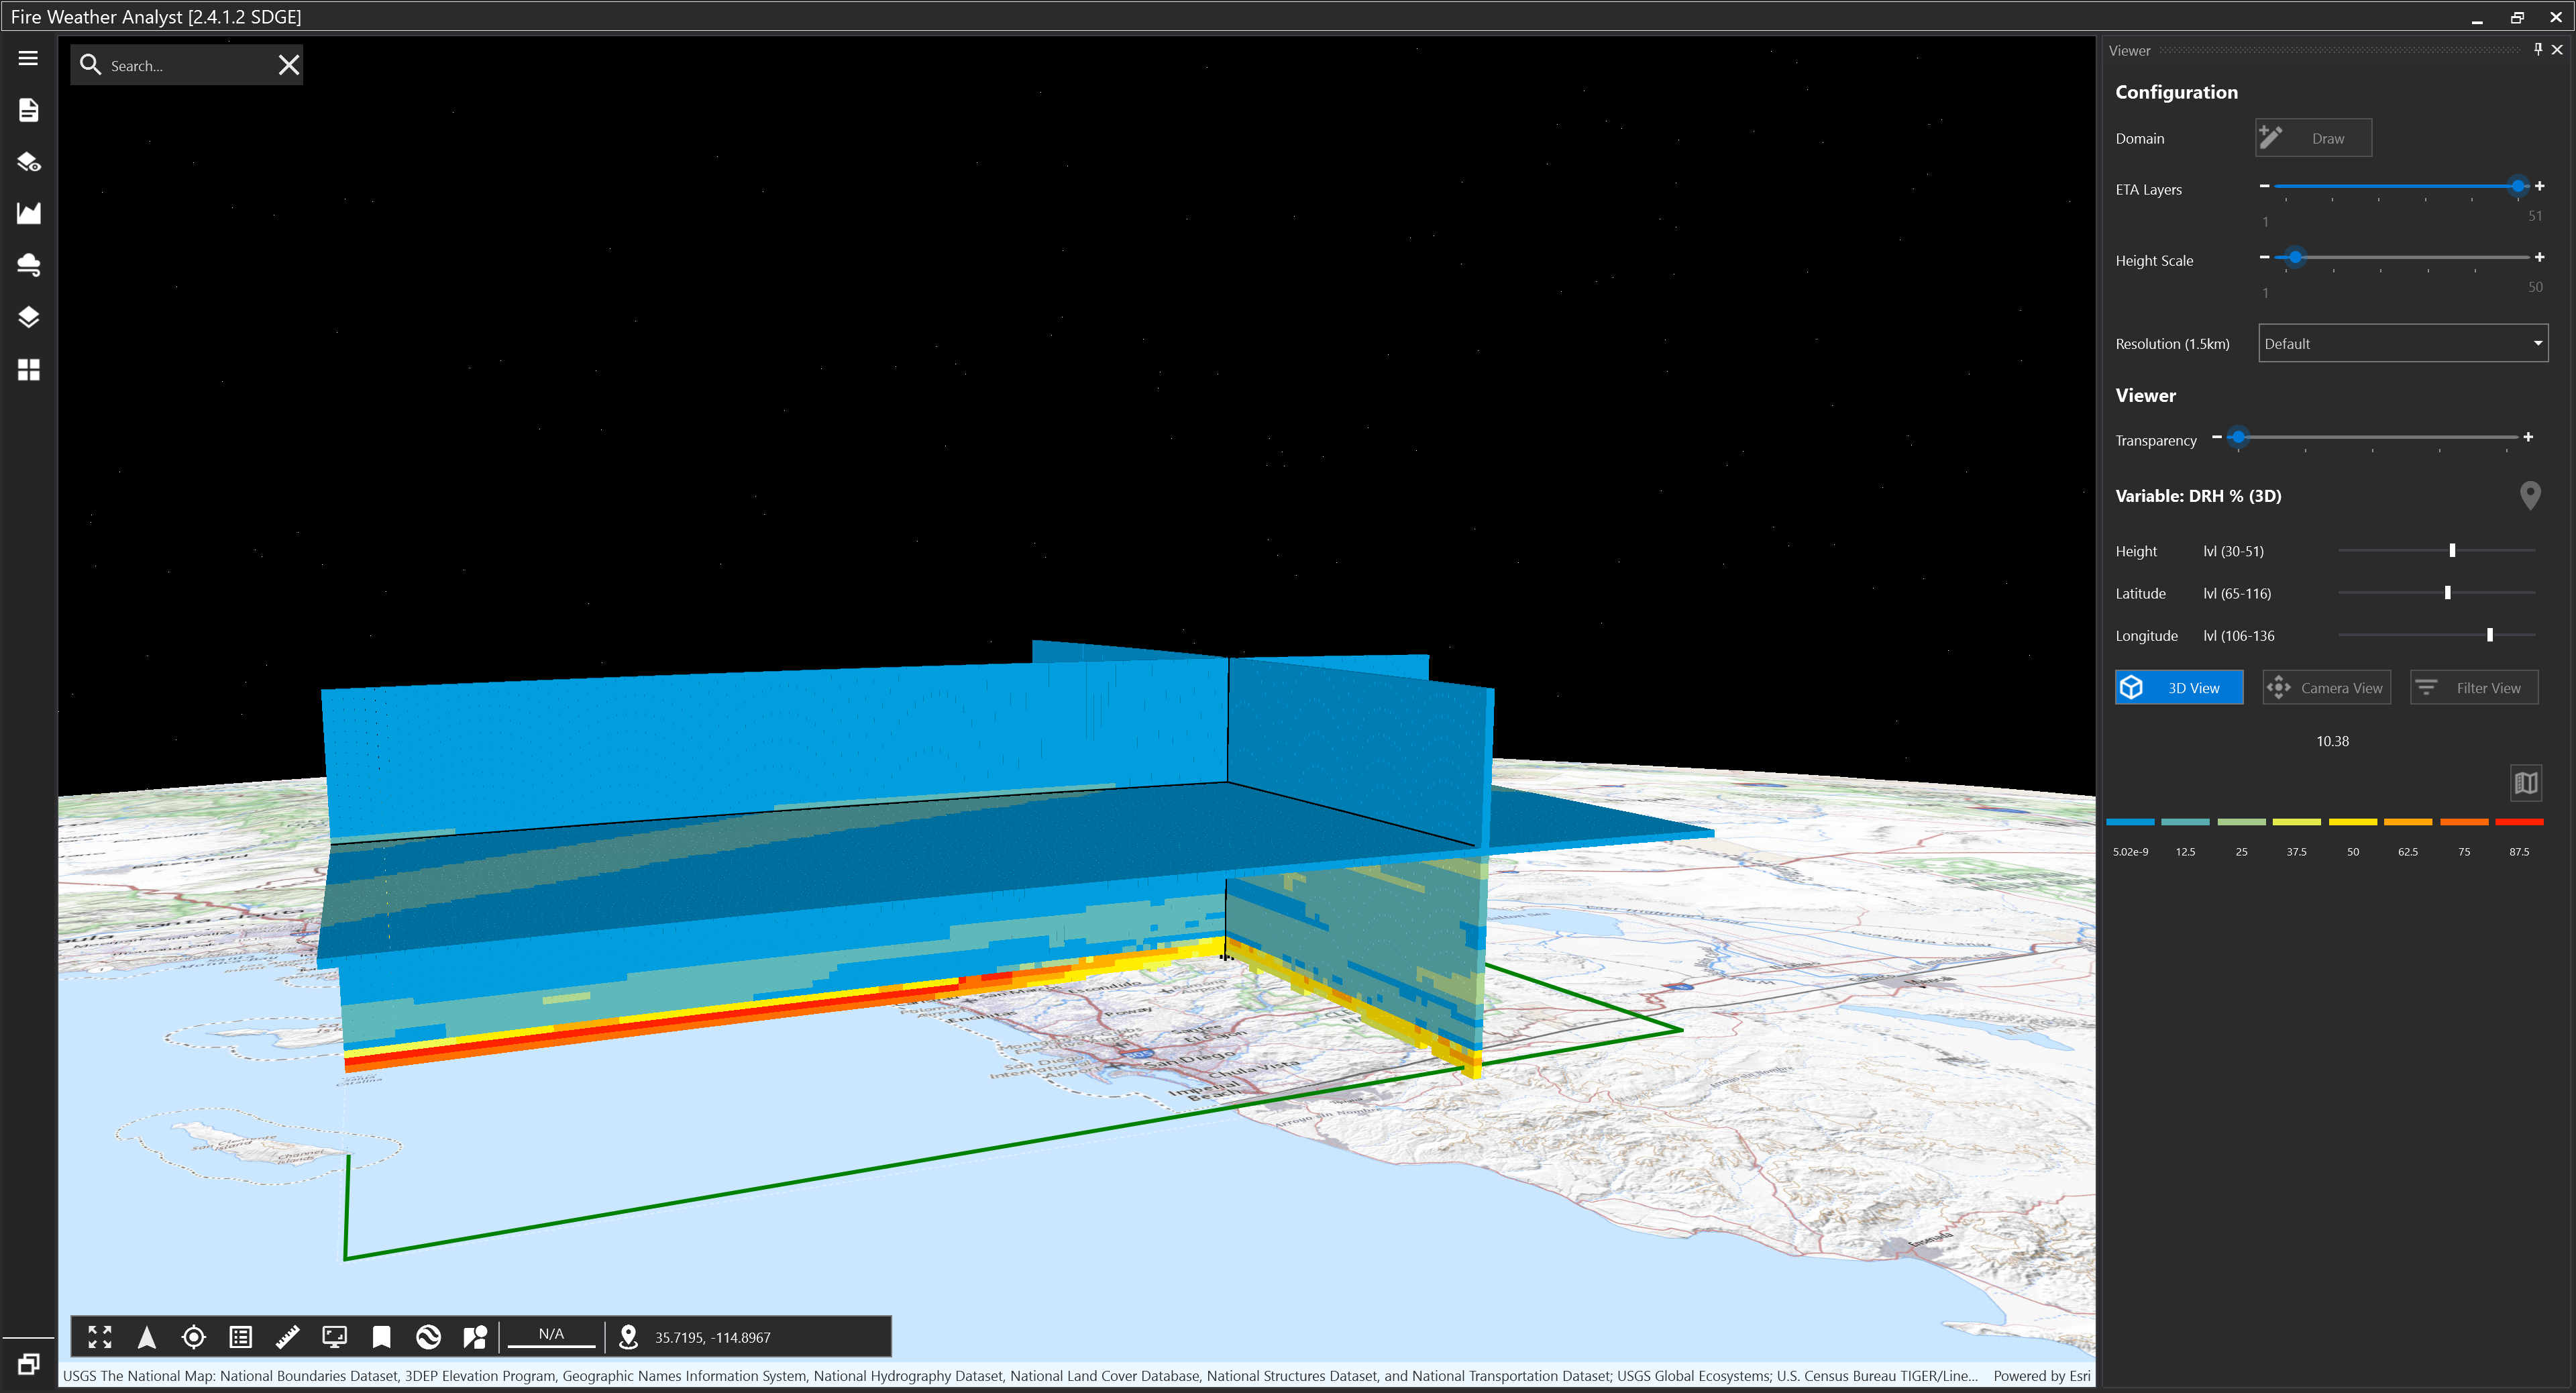Viewport: 2576px width, 1393px height.
Task: Open the document tool in sidebar
Action: pos(28,111)
